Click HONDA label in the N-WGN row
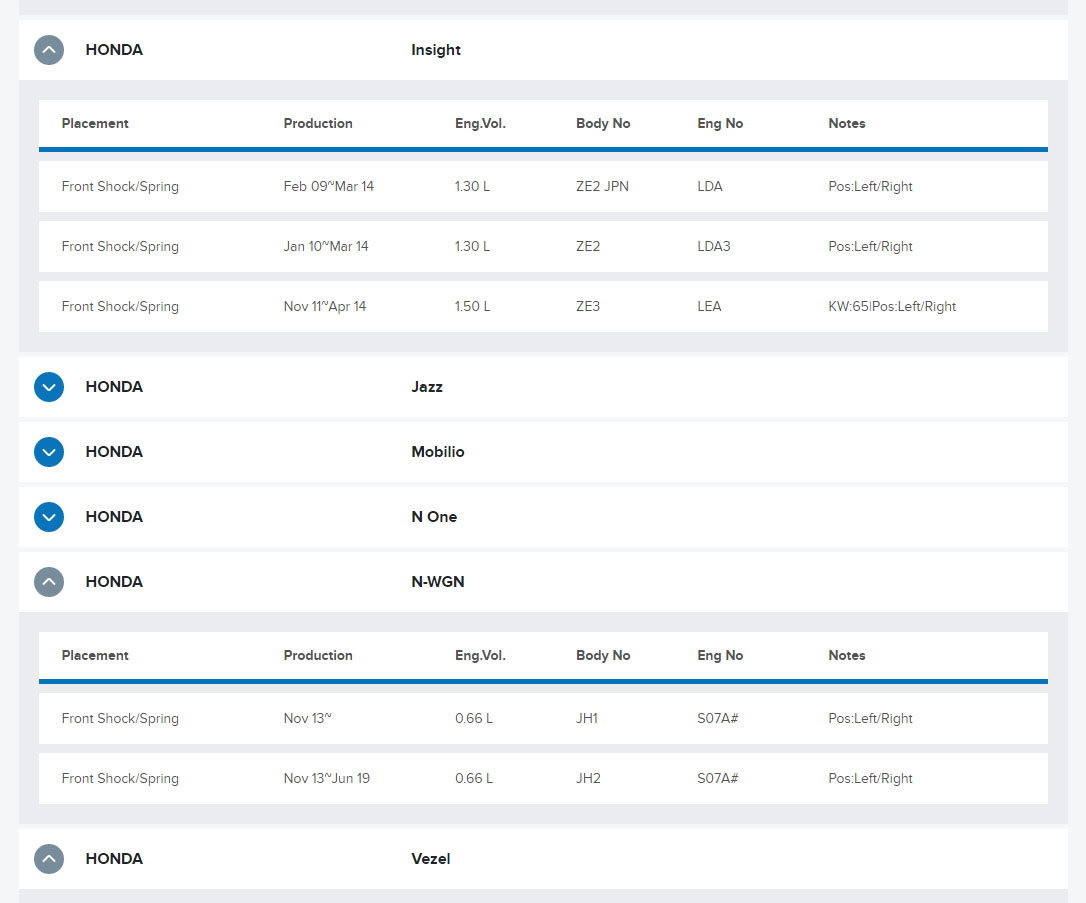Viewport: 1086px width, 903px height. tap(114, 582)
